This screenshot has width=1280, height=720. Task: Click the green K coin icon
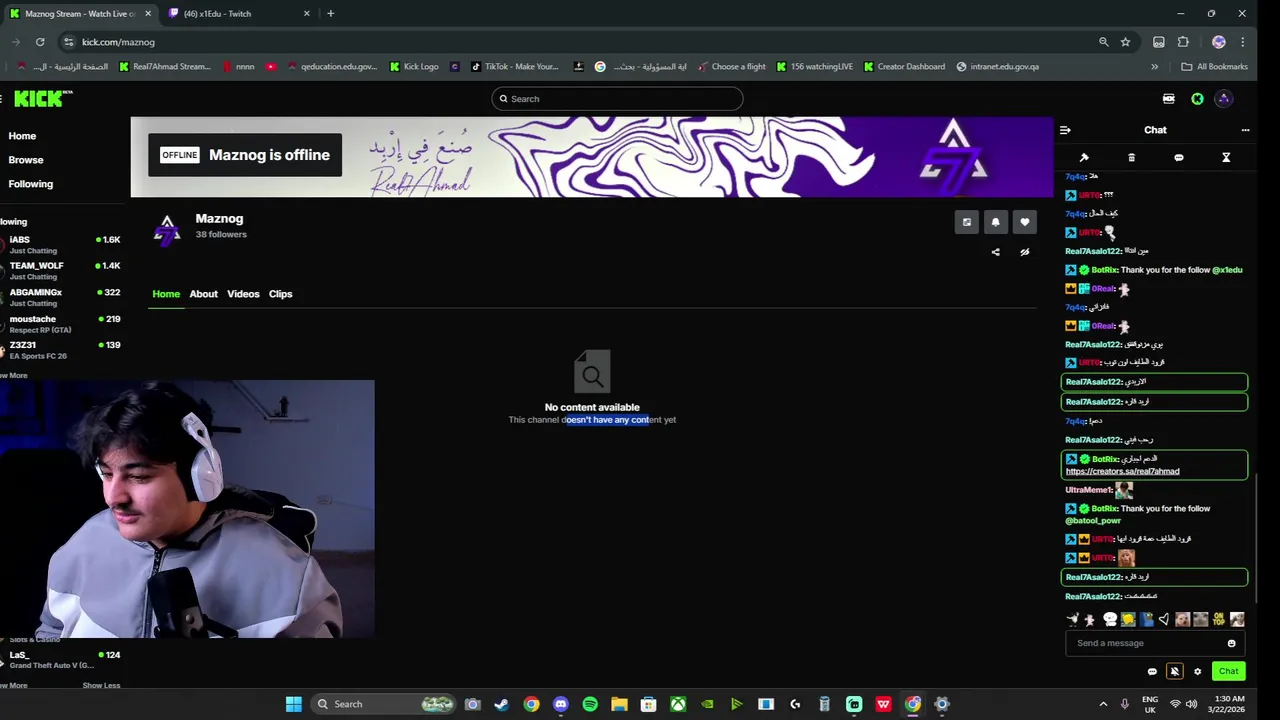(1197, 98)
